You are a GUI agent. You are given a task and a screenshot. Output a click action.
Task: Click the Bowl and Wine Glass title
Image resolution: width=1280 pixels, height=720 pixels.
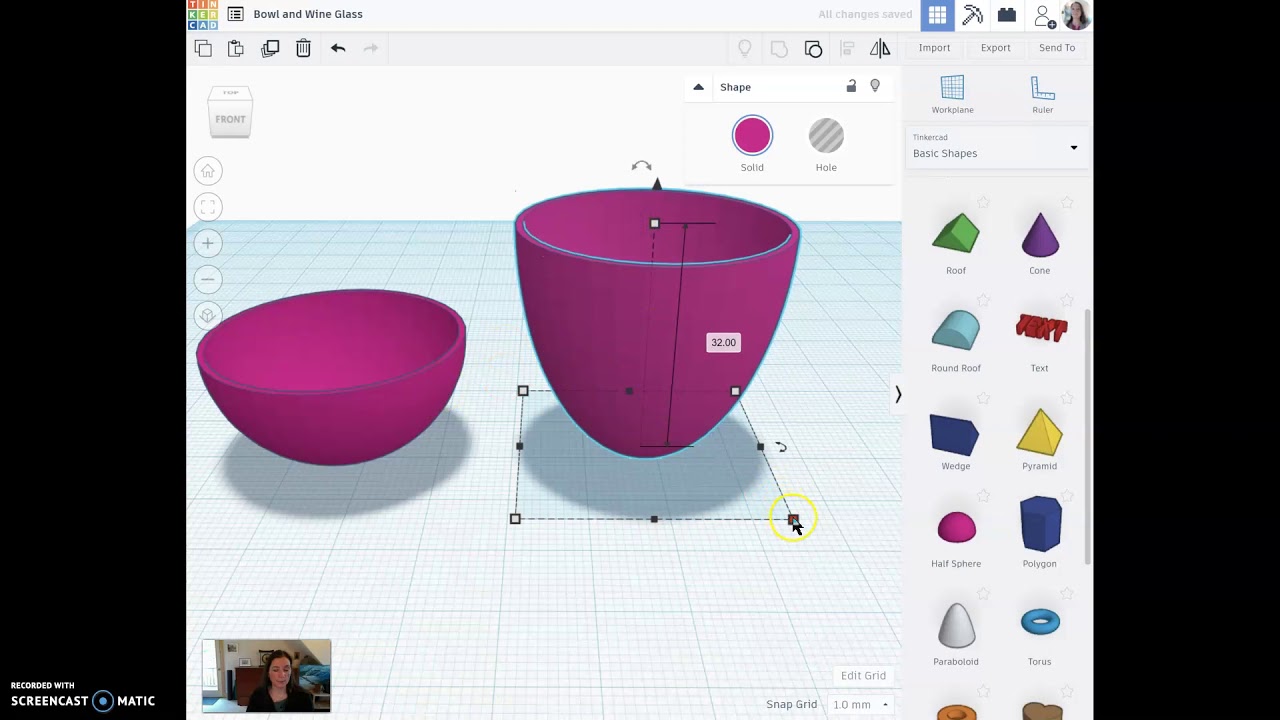pyautogui.click(x=308, y=14)
